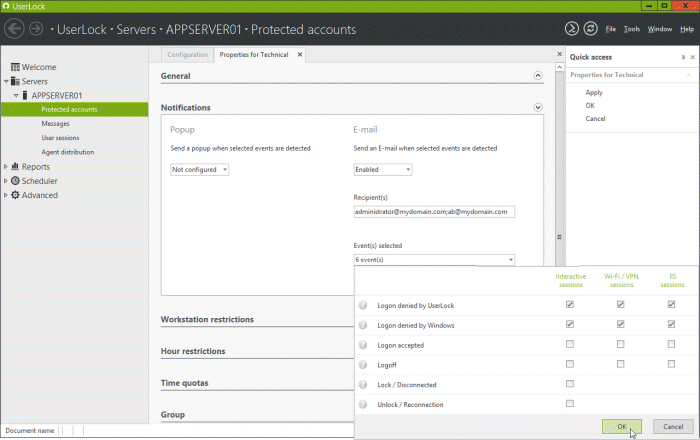Click Cancel in Quick access
Image resolution: width=700 pixels, height=440 pixels.
point(596,119)
